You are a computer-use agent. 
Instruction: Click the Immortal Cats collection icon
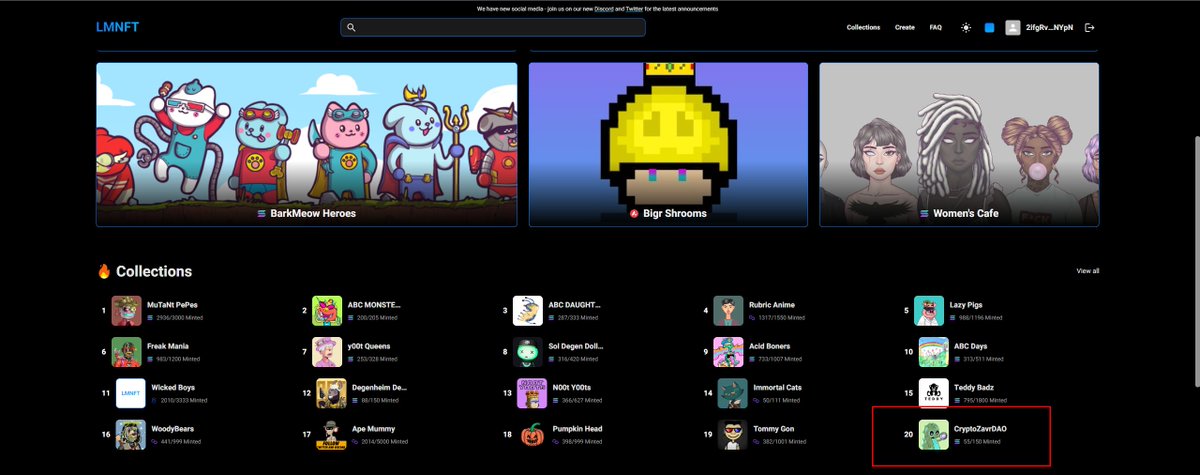point(733,393)
